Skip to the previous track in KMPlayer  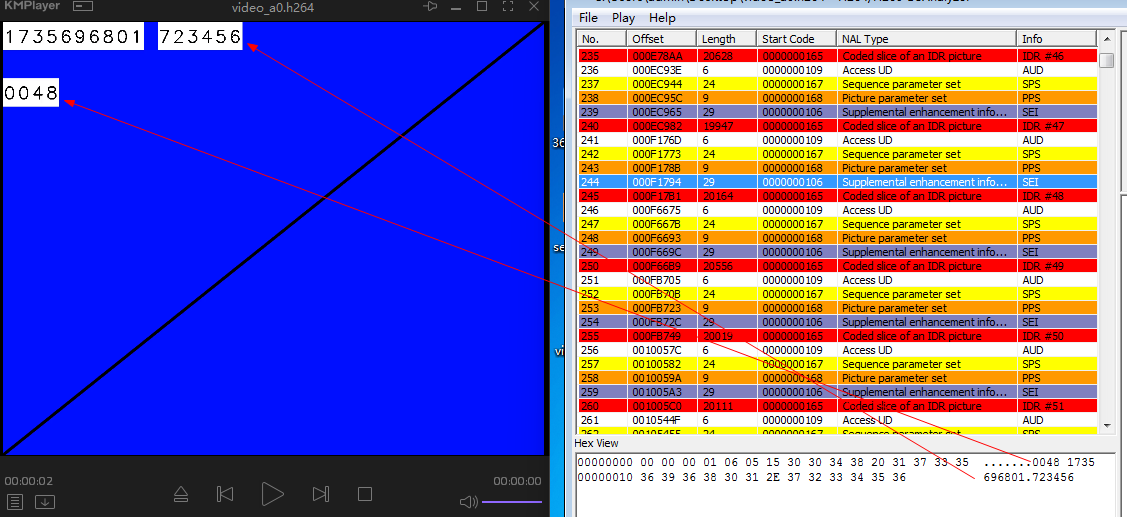pos(225,494)
